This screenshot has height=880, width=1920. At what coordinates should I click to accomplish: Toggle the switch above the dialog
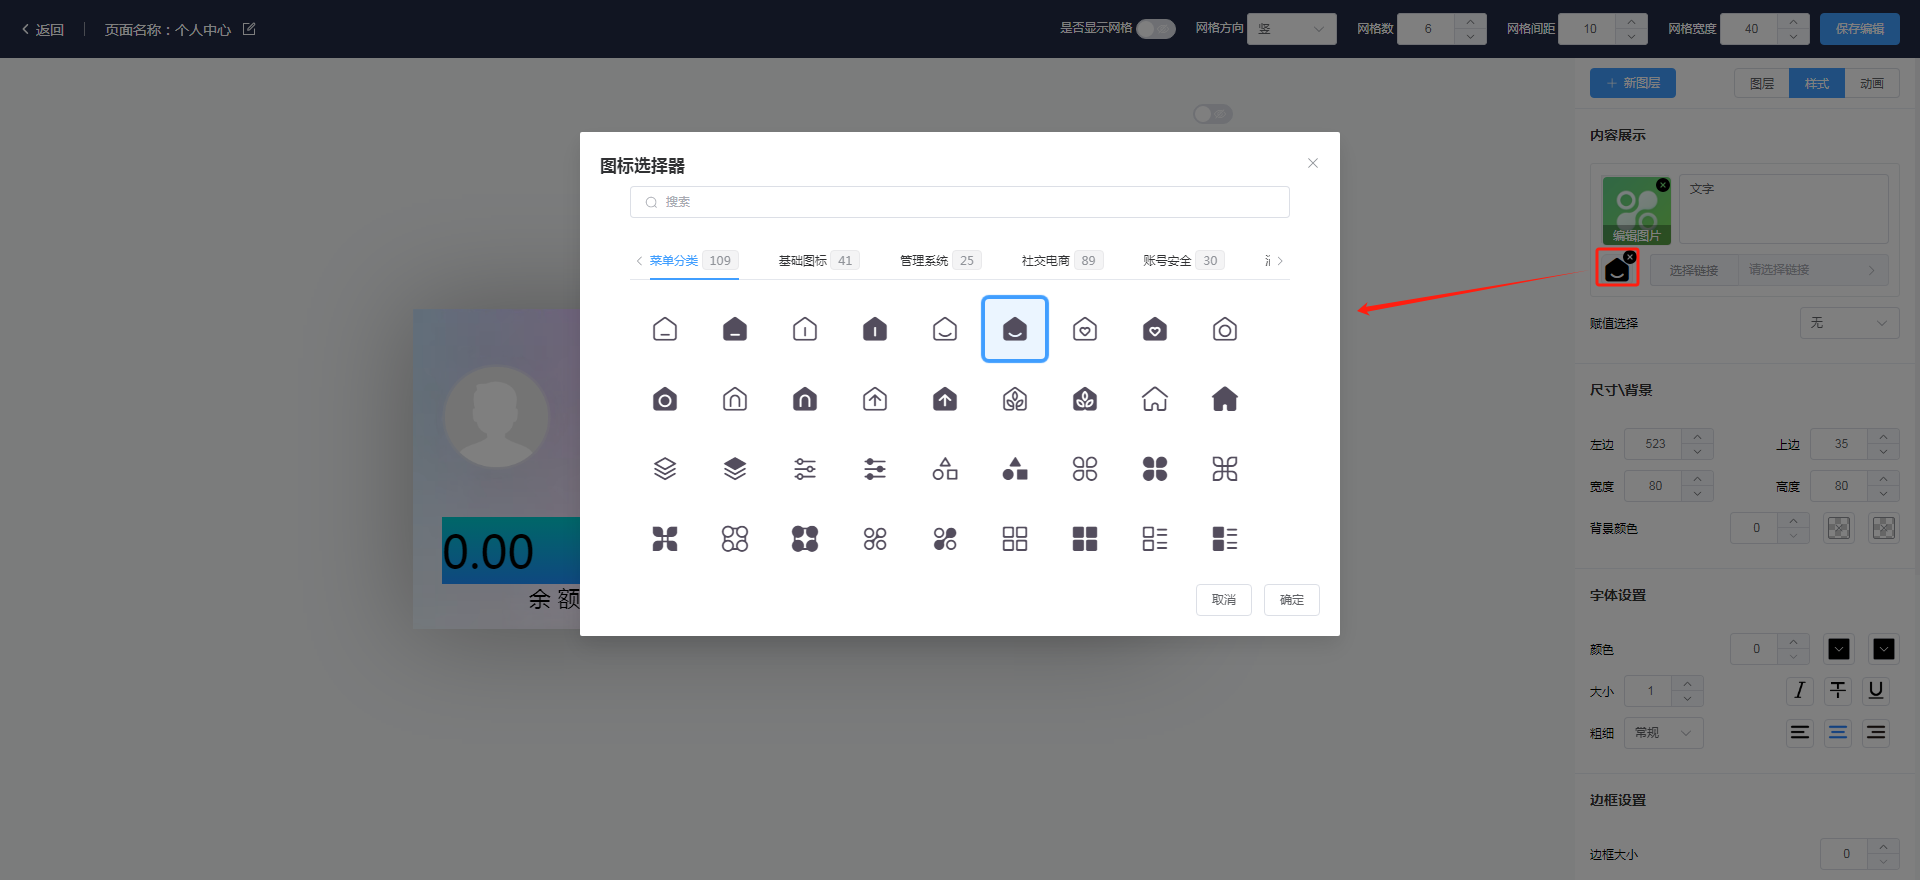point(1212,114)
